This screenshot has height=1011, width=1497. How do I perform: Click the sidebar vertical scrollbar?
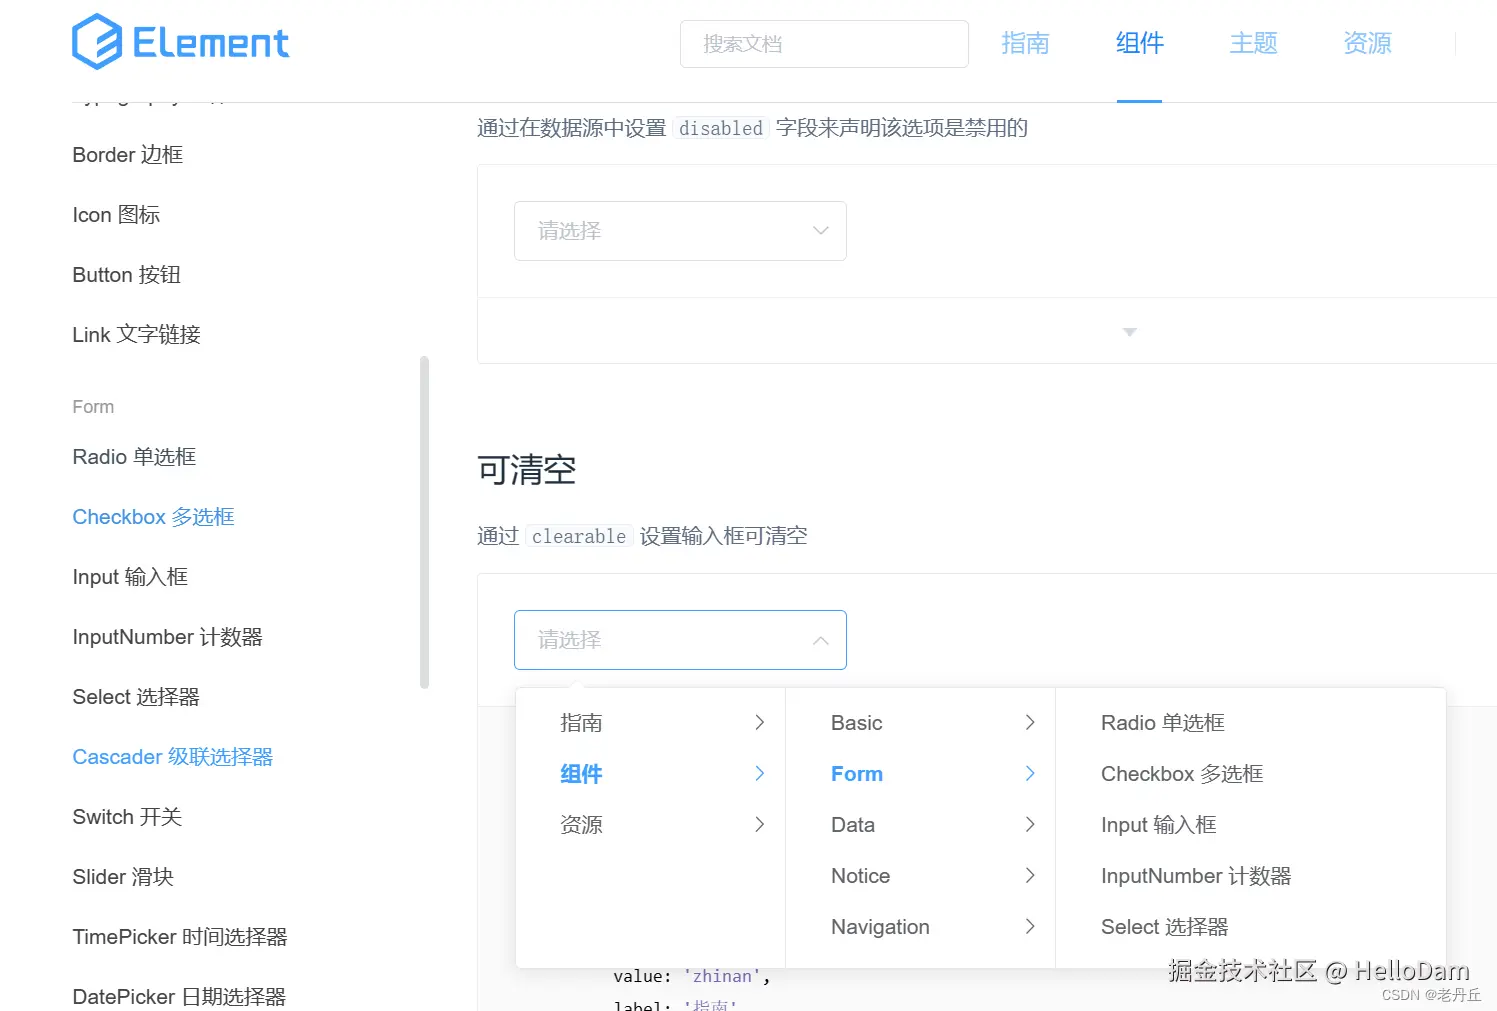424,522
